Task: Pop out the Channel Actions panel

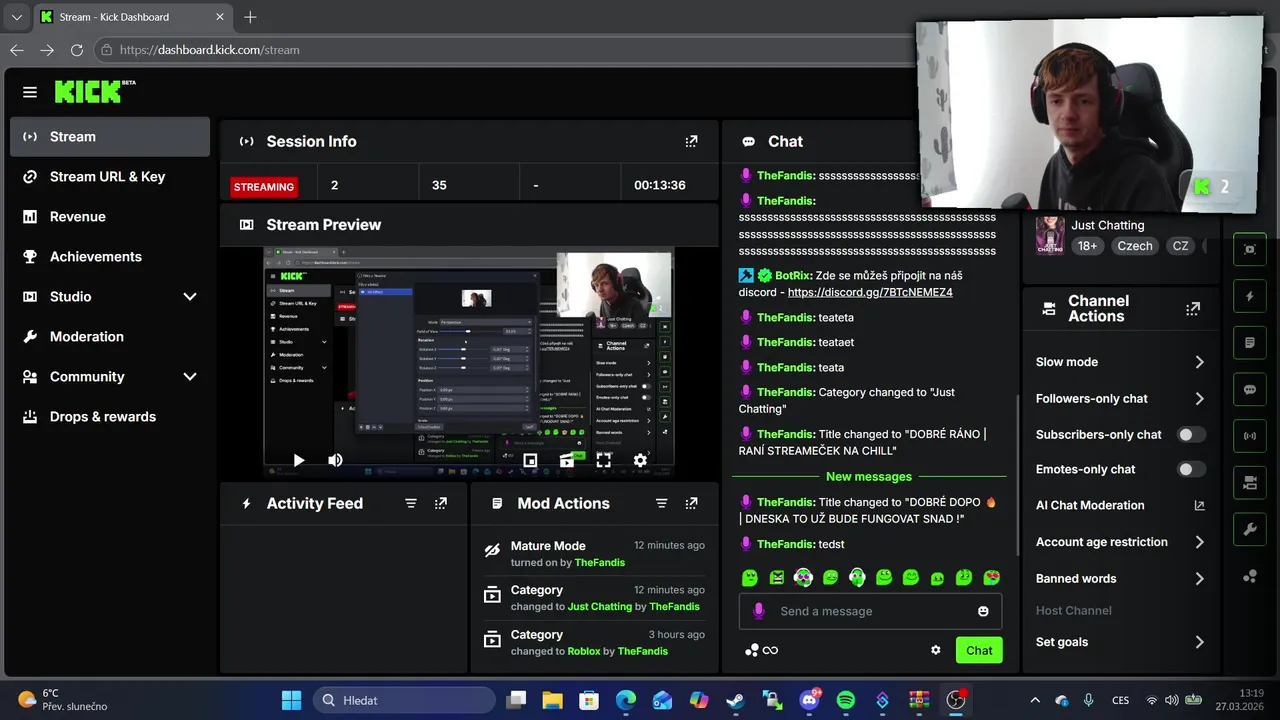Action: (1193, 309)
